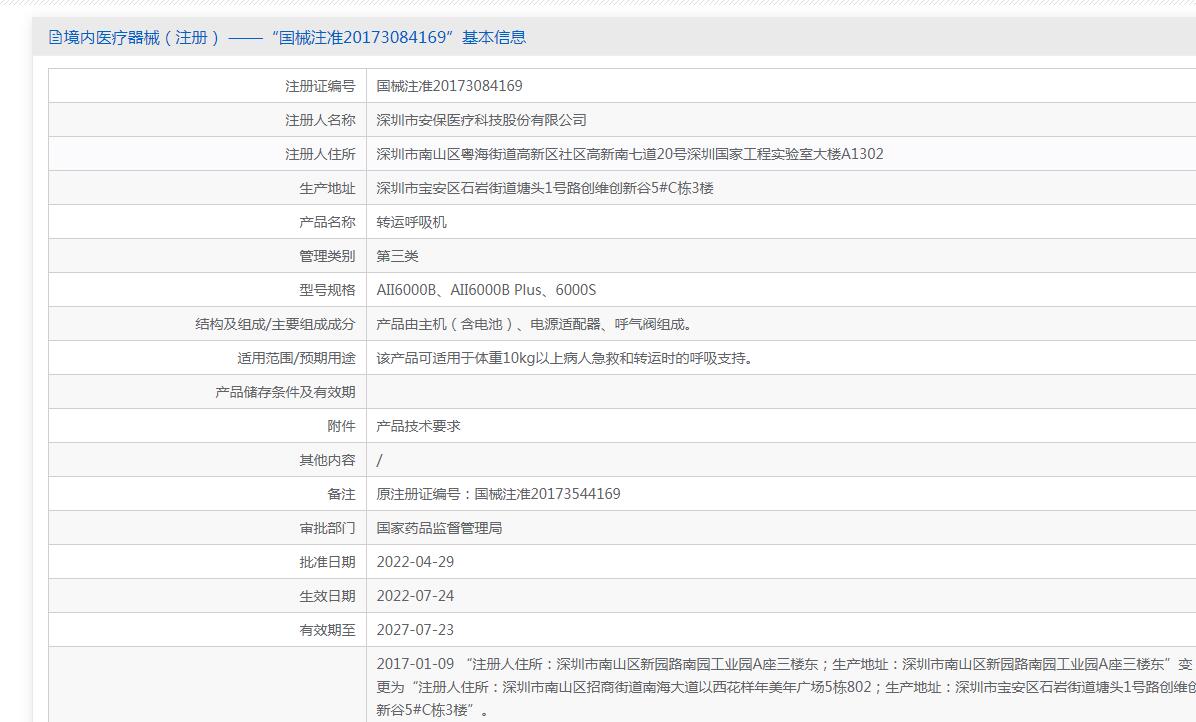Select product name 转运呼吸机
The height and width of the screenshot is (722, 1196).
[x=412, y=222]
